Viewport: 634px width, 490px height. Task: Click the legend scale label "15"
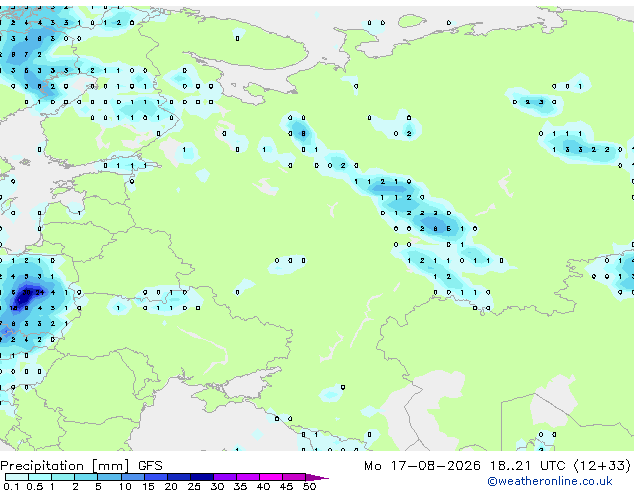(149, 486)
